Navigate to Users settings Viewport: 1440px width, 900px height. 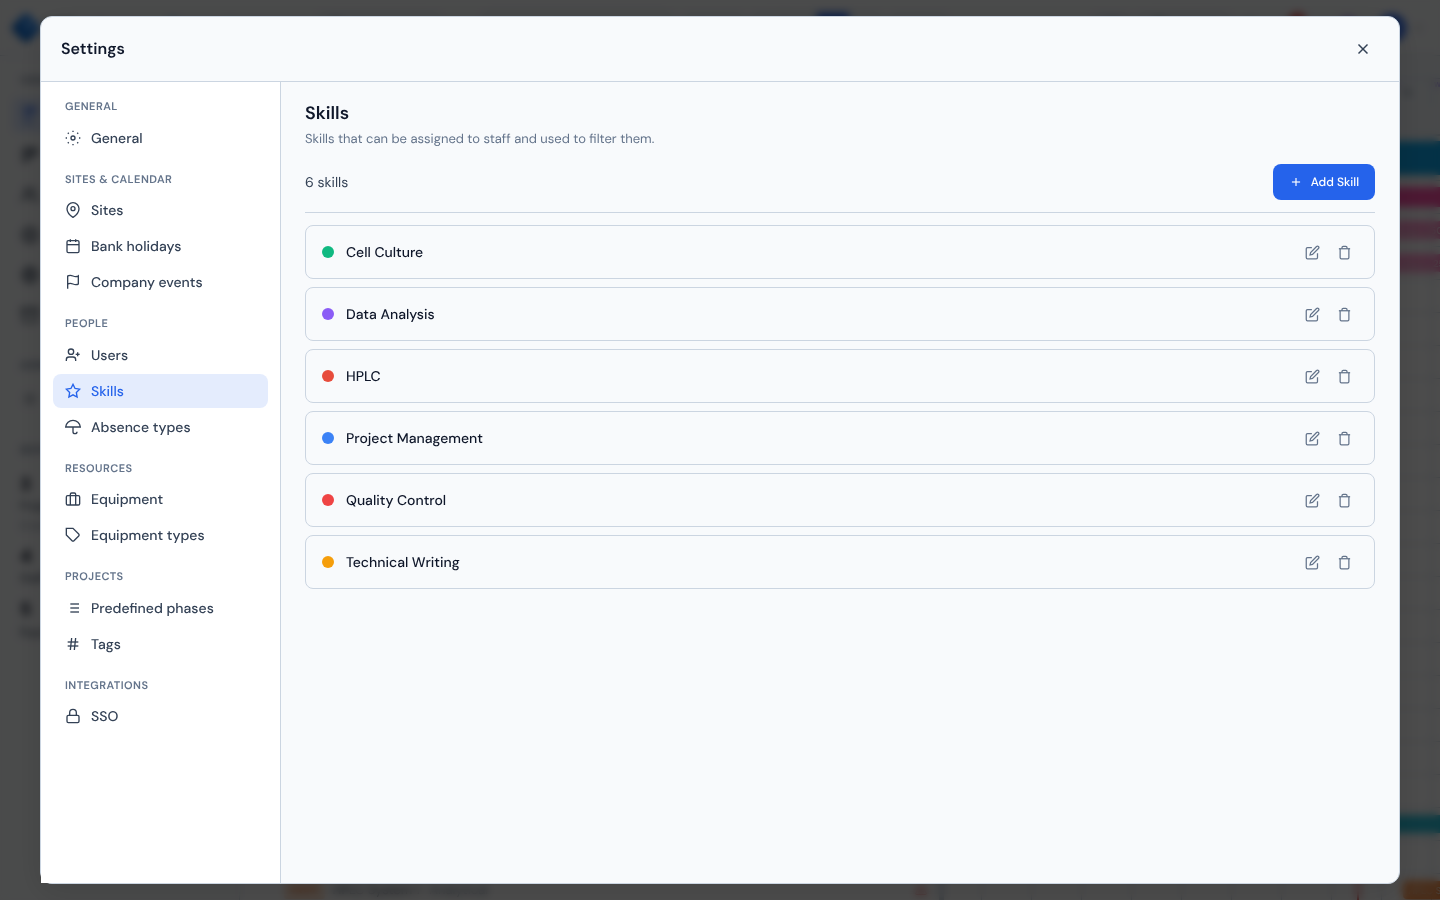pyautogui.click(x=160, y=355)
